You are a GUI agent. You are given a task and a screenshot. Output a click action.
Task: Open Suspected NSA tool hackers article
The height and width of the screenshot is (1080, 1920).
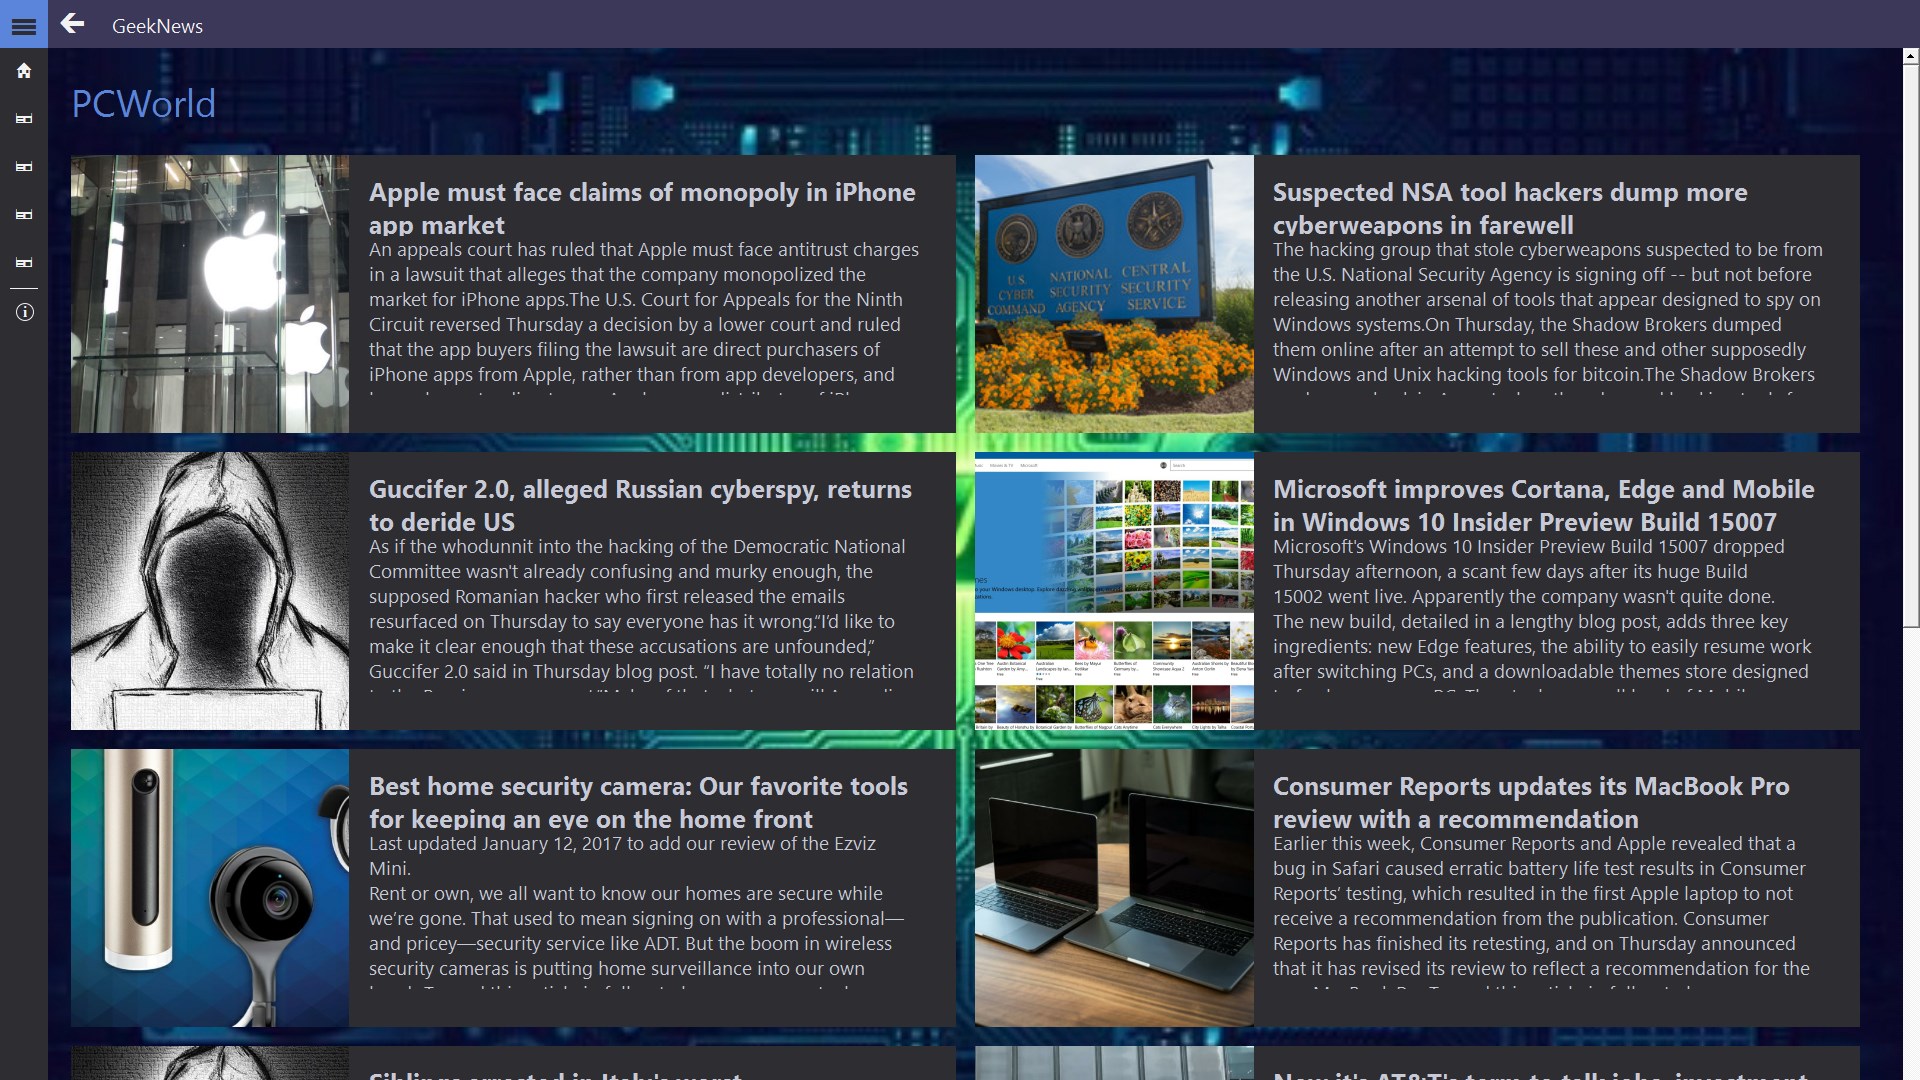coord(1509,208)
